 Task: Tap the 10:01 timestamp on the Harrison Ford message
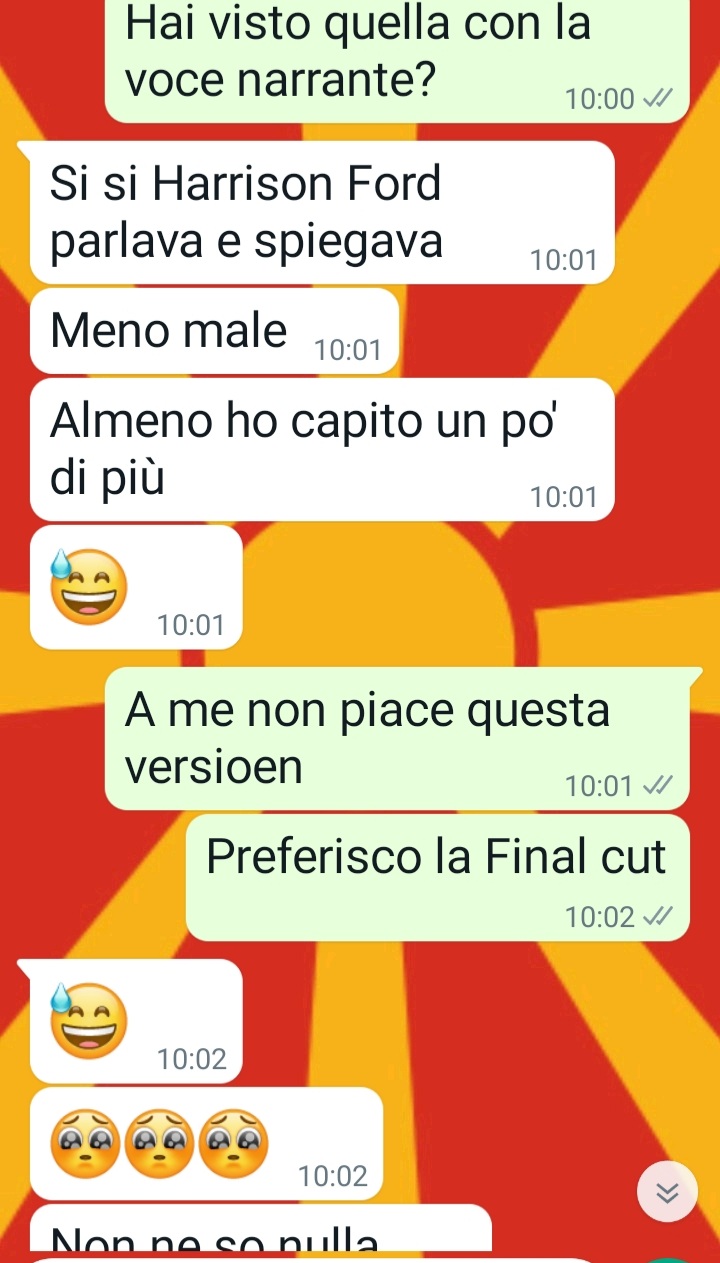click(x=564, y=261)
